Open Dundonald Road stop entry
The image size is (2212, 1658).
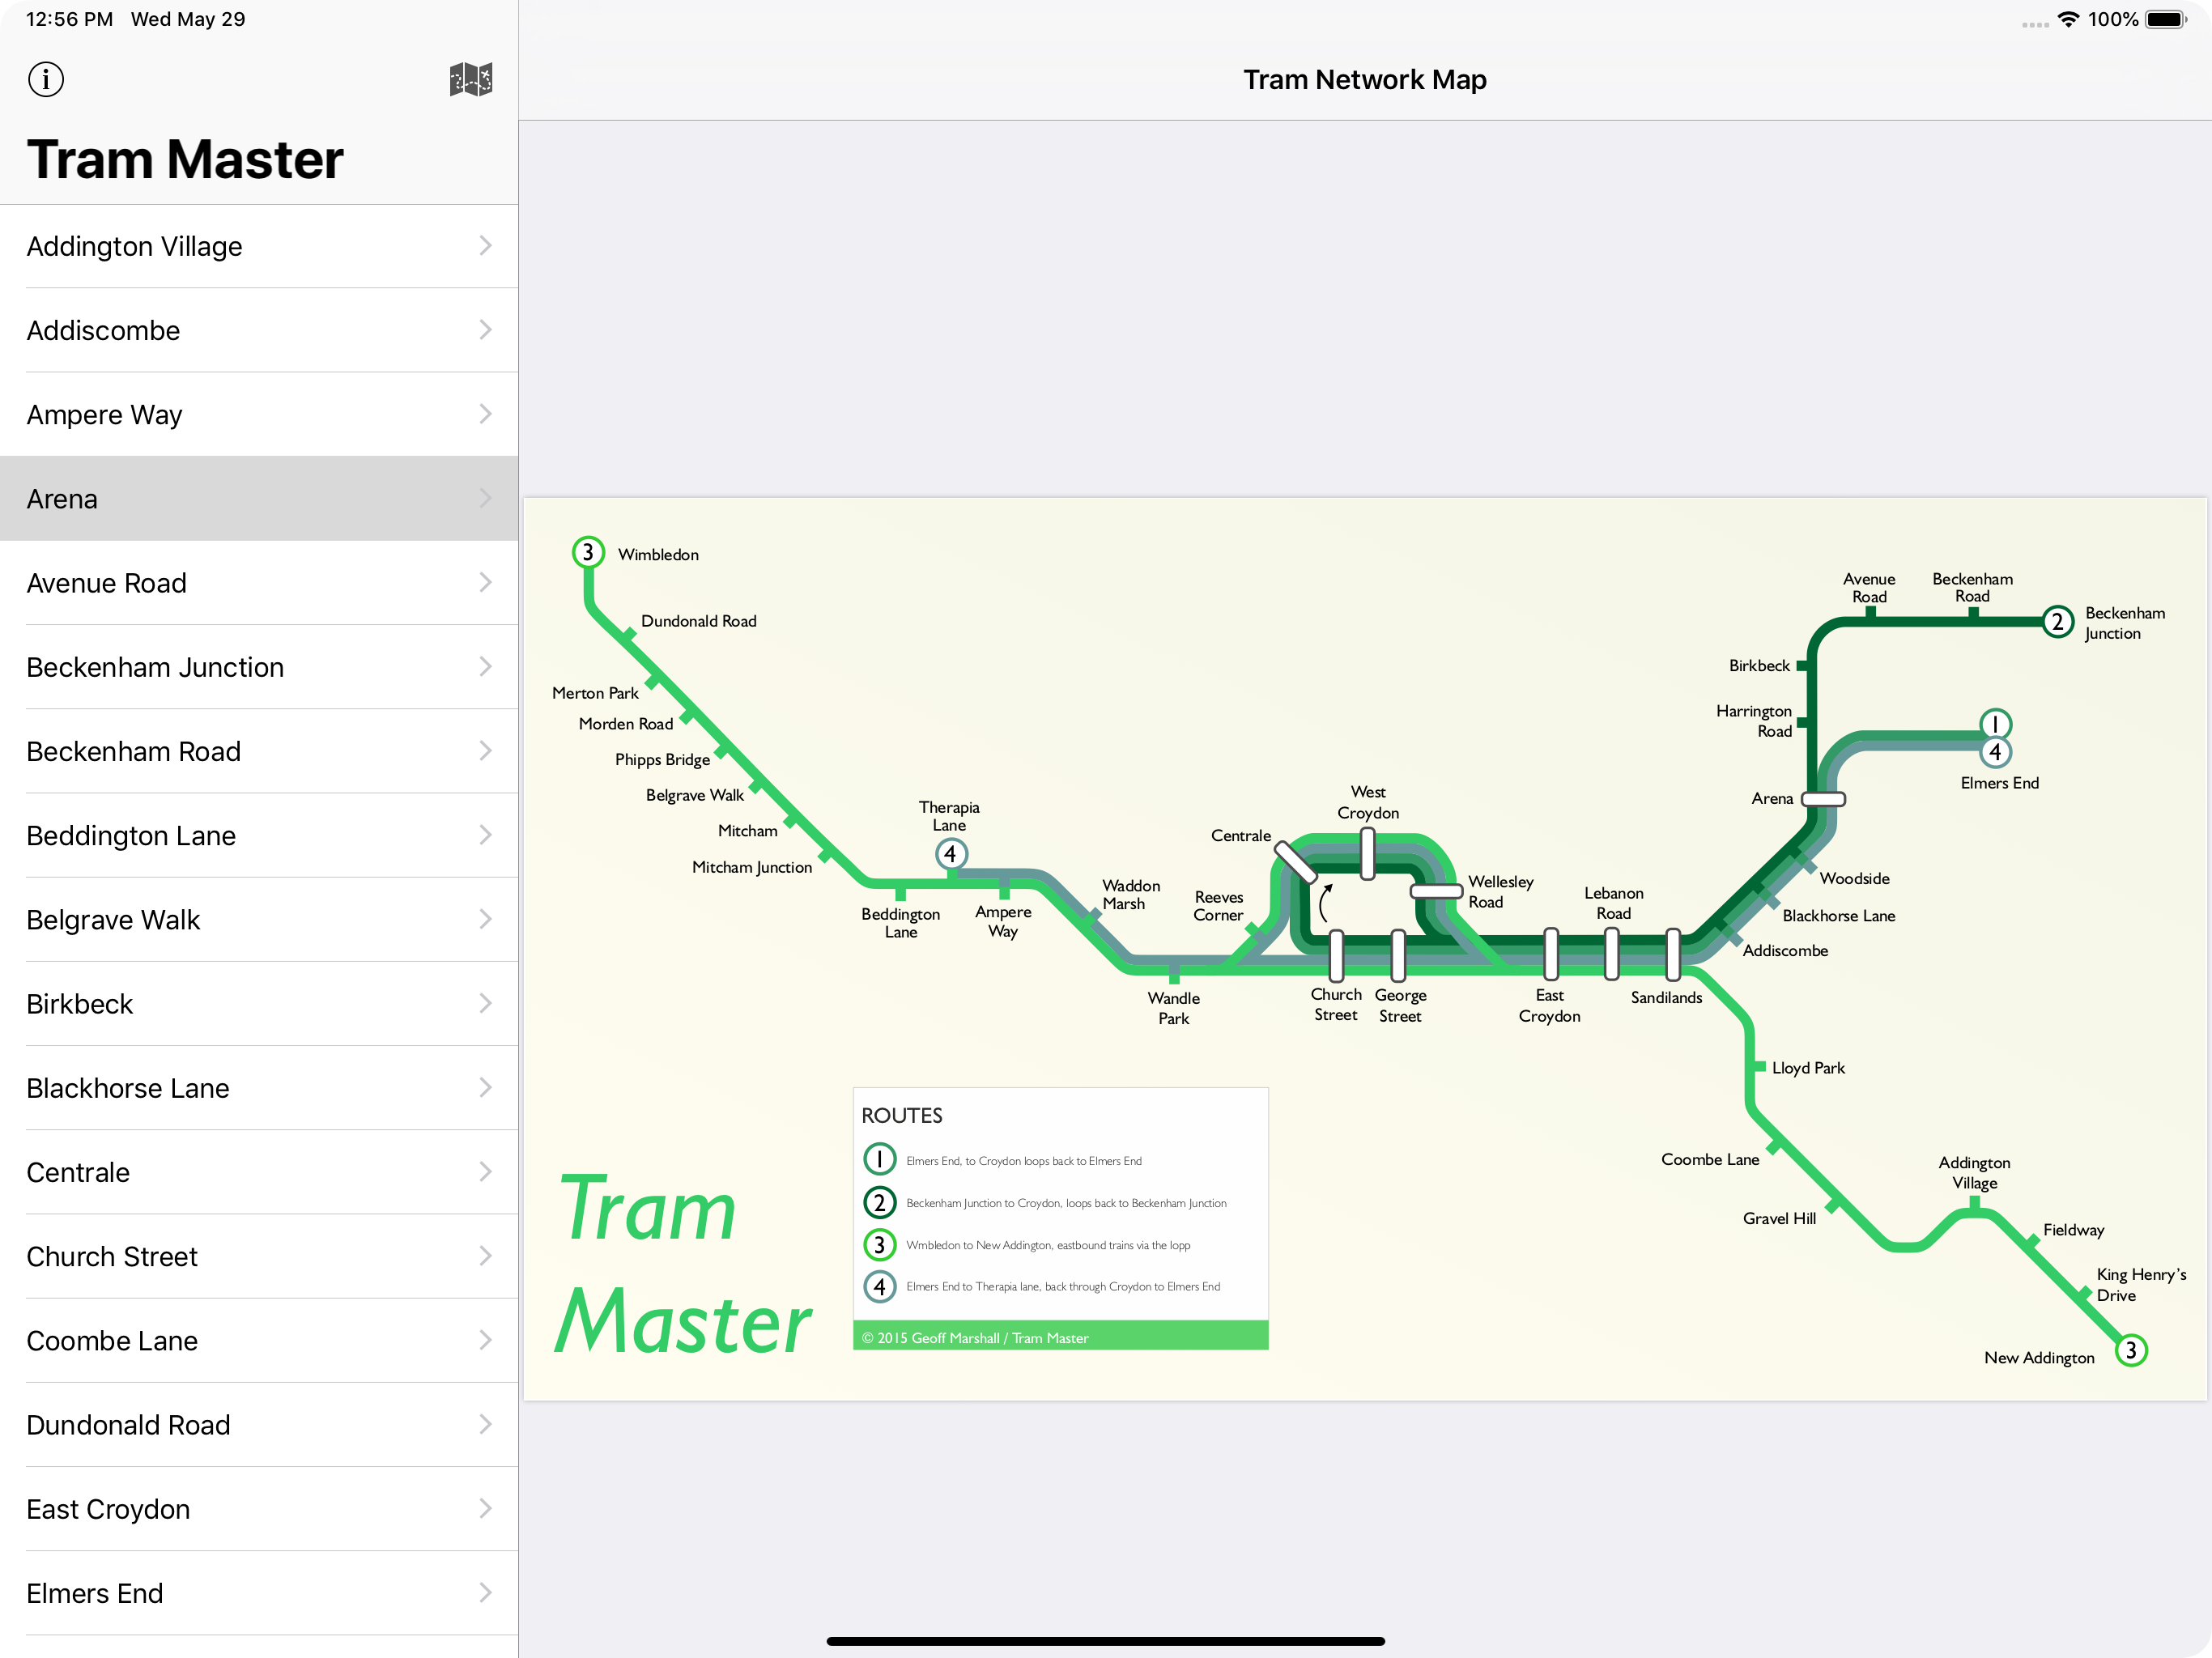(x=259, y=1425)
